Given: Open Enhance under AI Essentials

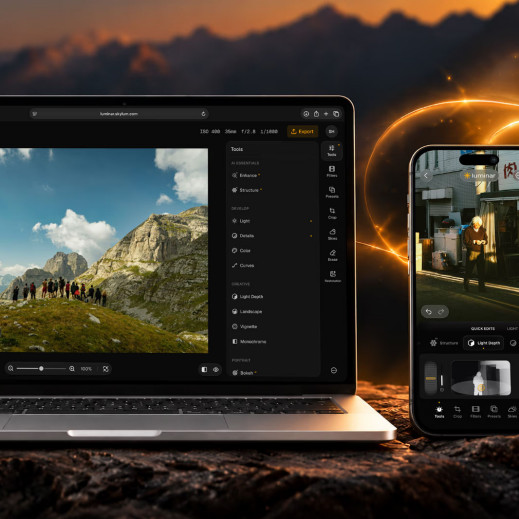Looking at the screenshot, I should point(272,175).
